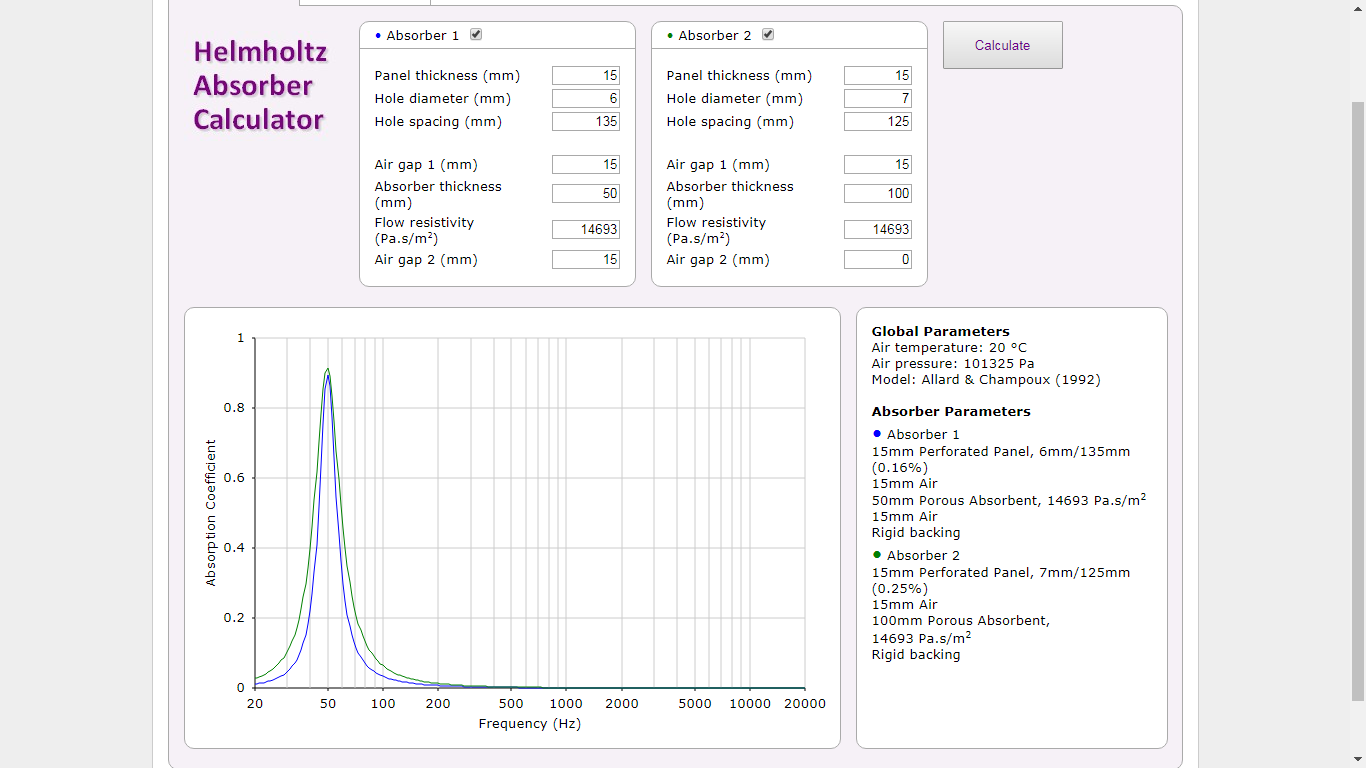Edit Absorber 2 hole spacing value
Image resolution: width=1366 pixels, height=768 pixels.
click(x=878, y=122)
